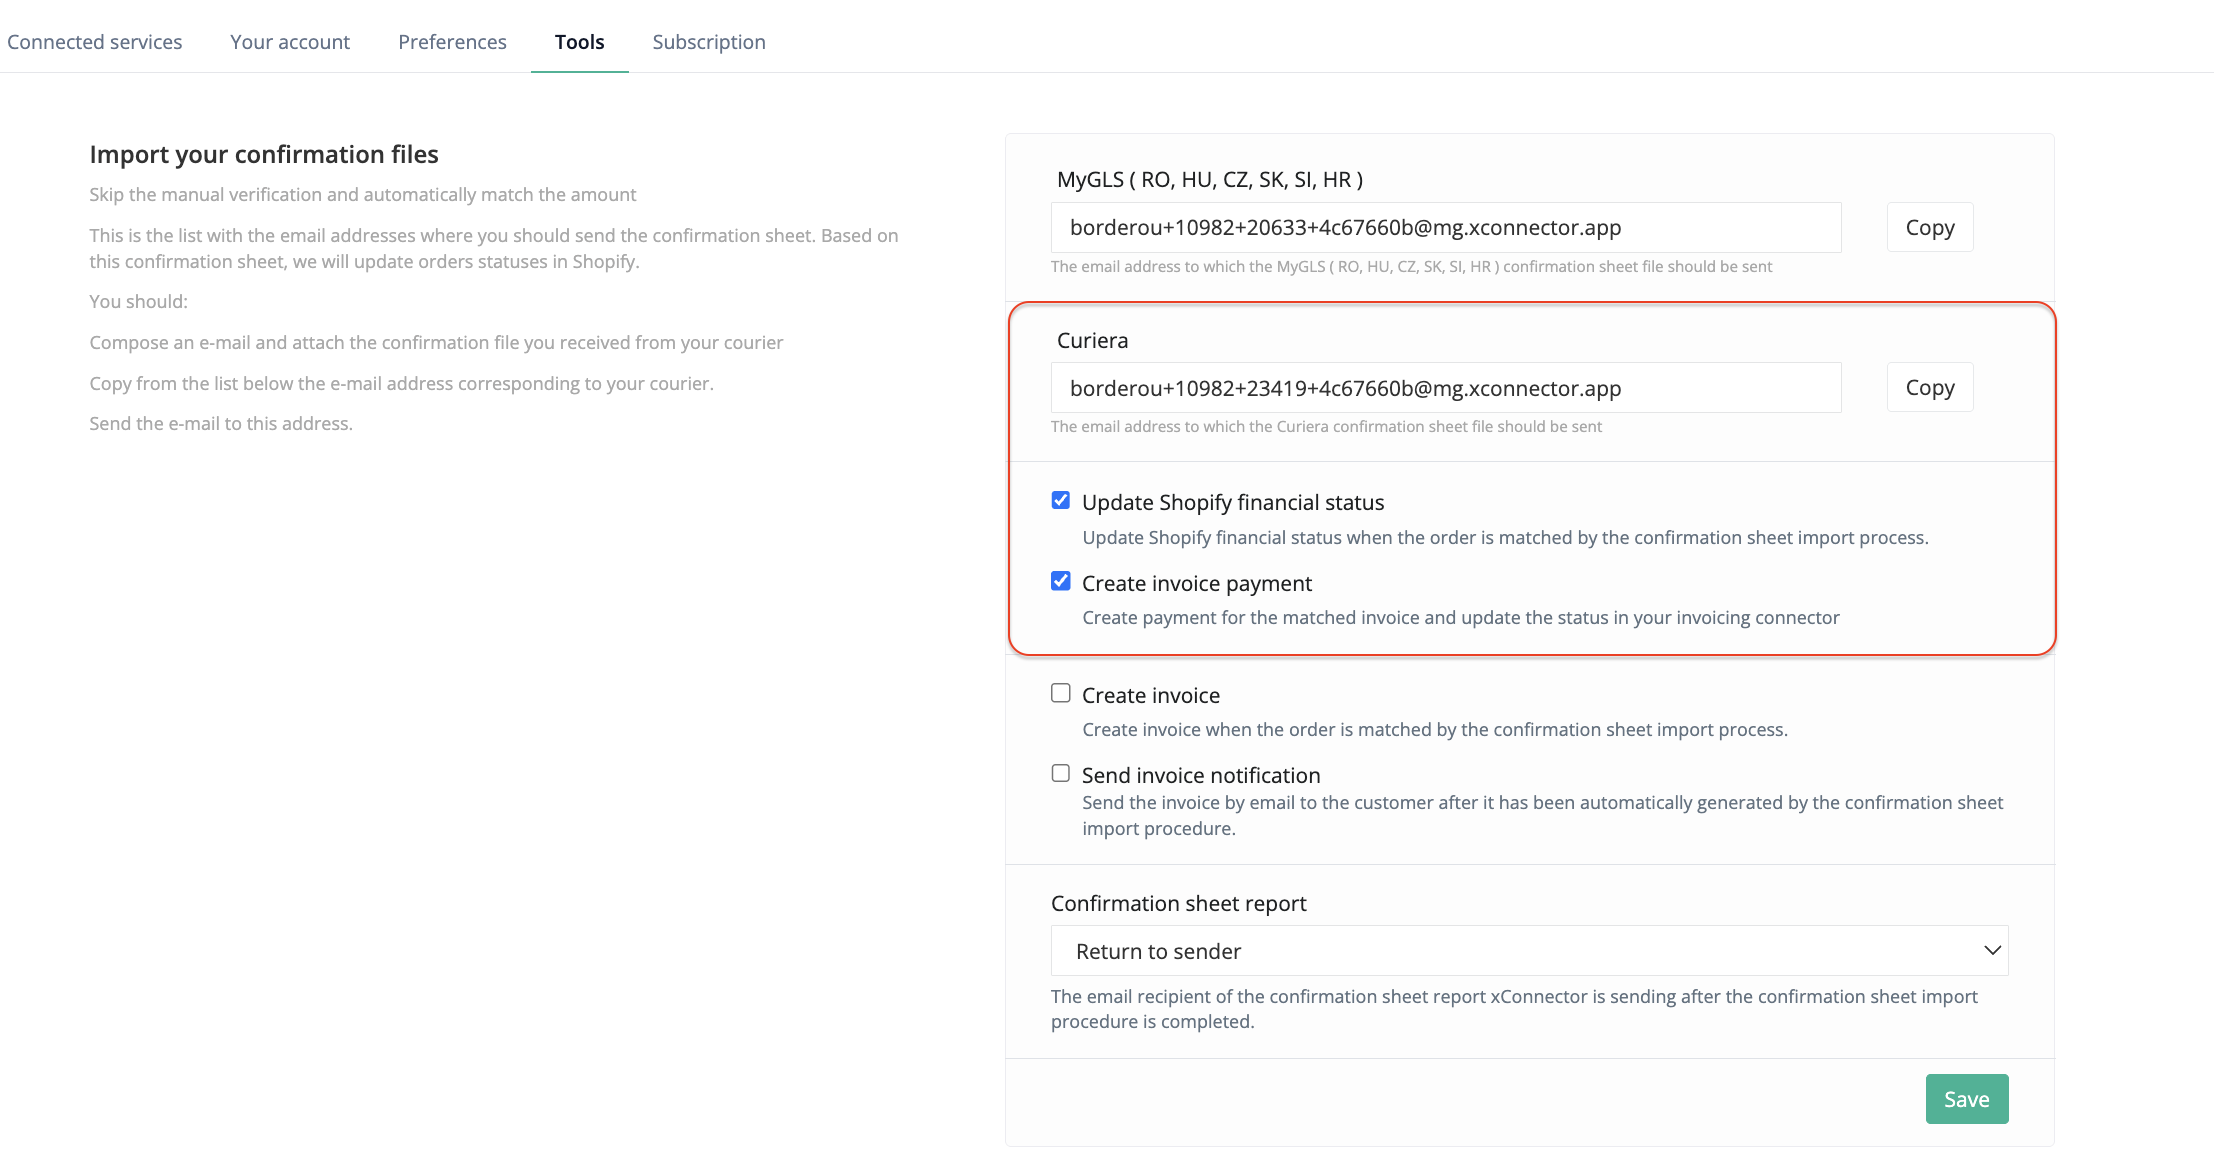Disable Create invoice payment checkbox
The image size is (2214, 1168).
pyautogui.click(x=1061, y=581)
